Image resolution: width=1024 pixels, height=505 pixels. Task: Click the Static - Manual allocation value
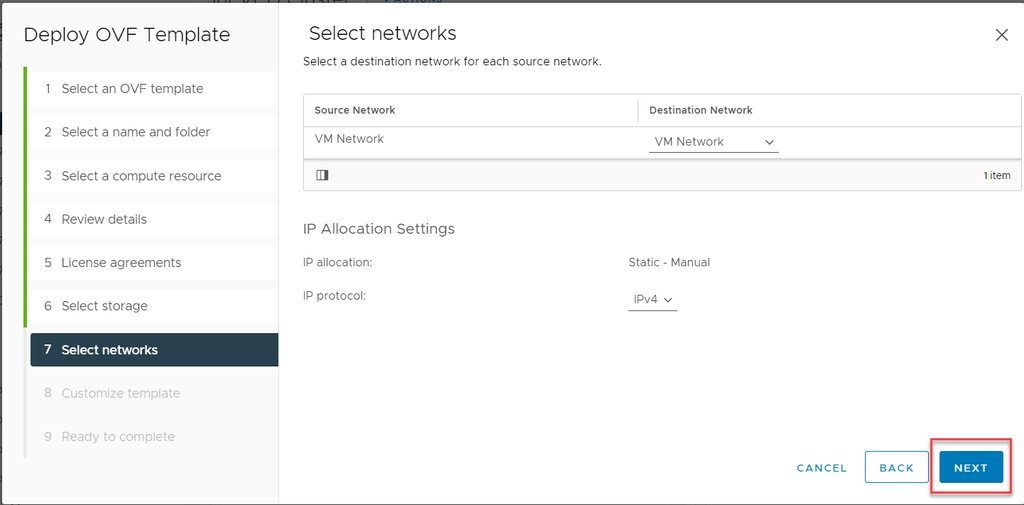coord(669,262)
